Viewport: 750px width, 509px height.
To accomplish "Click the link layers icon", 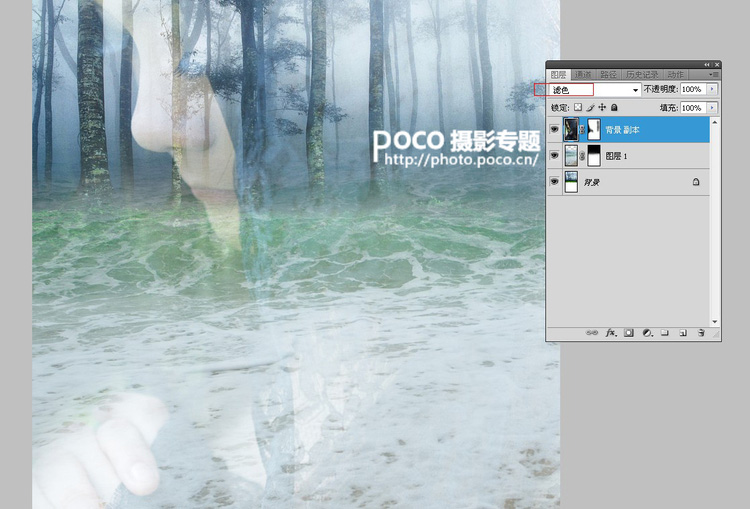I will pos(592,332).
